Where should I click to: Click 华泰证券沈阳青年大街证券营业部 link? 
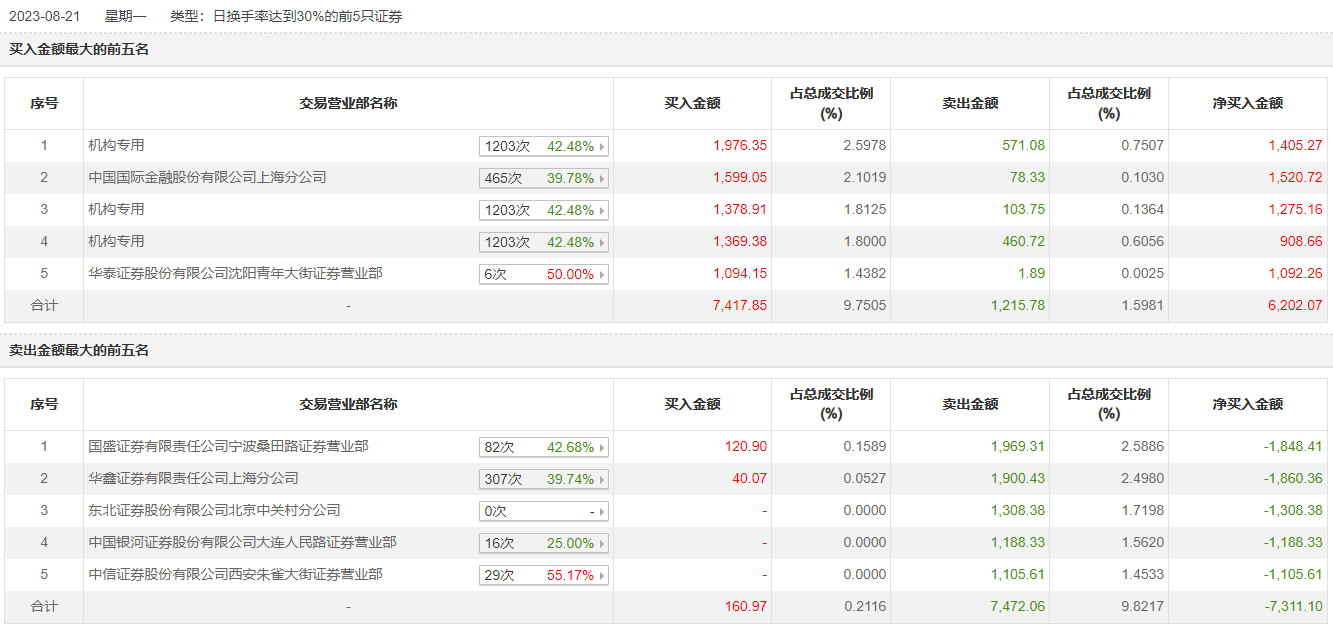[x=235, y=273]
